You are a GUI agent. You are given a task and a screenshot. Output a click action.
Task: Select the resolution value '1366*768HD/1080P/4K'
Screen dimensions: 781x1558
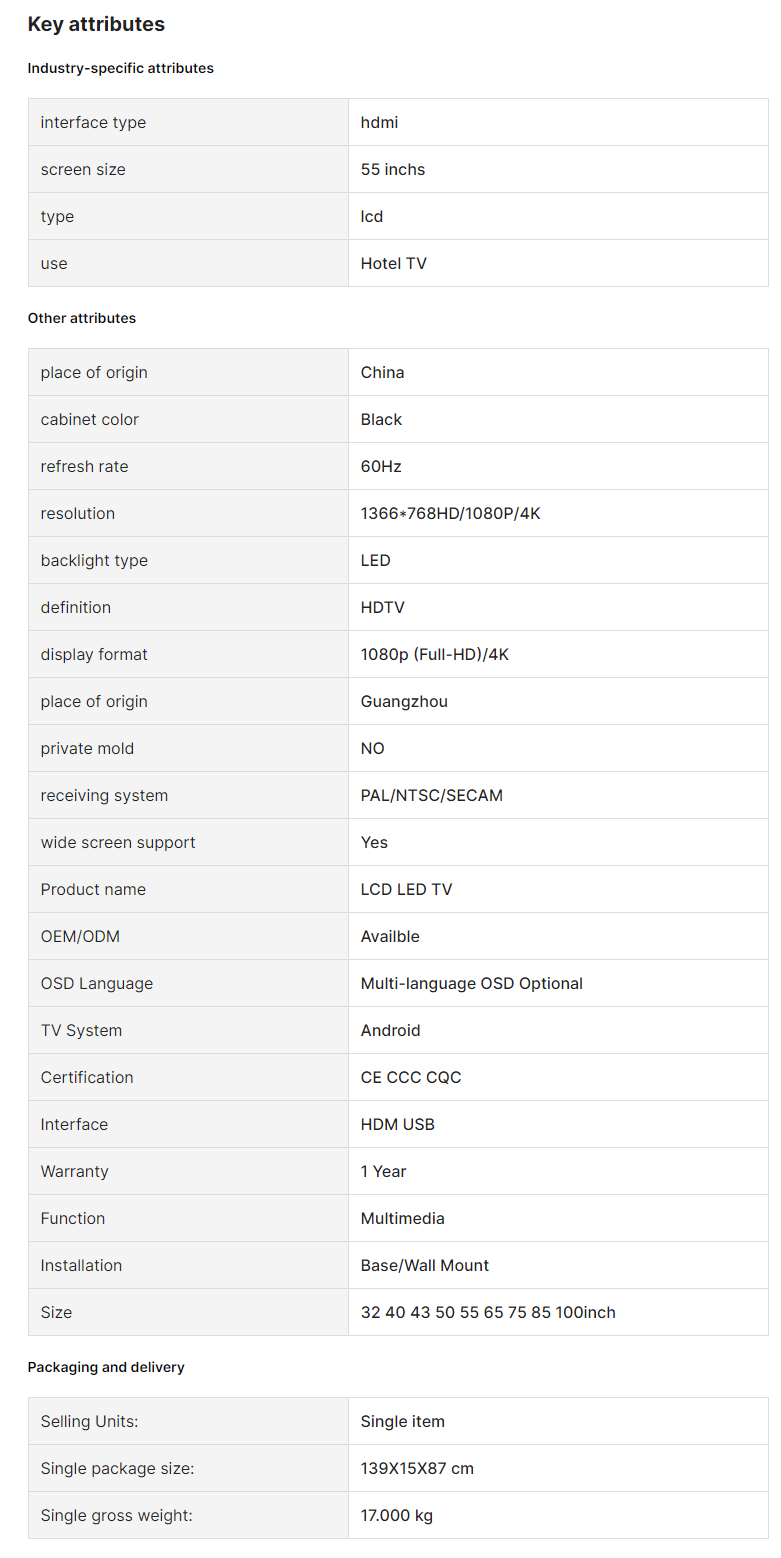451,513
